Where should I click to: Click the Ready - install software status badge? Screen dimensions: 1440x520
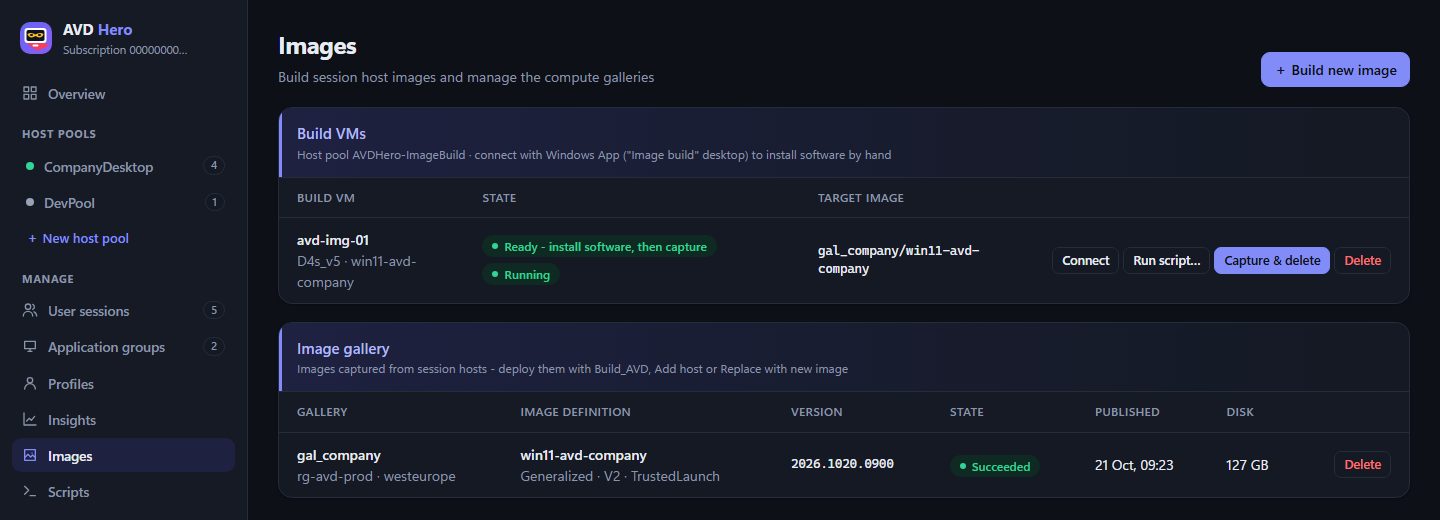click(599, 246)
